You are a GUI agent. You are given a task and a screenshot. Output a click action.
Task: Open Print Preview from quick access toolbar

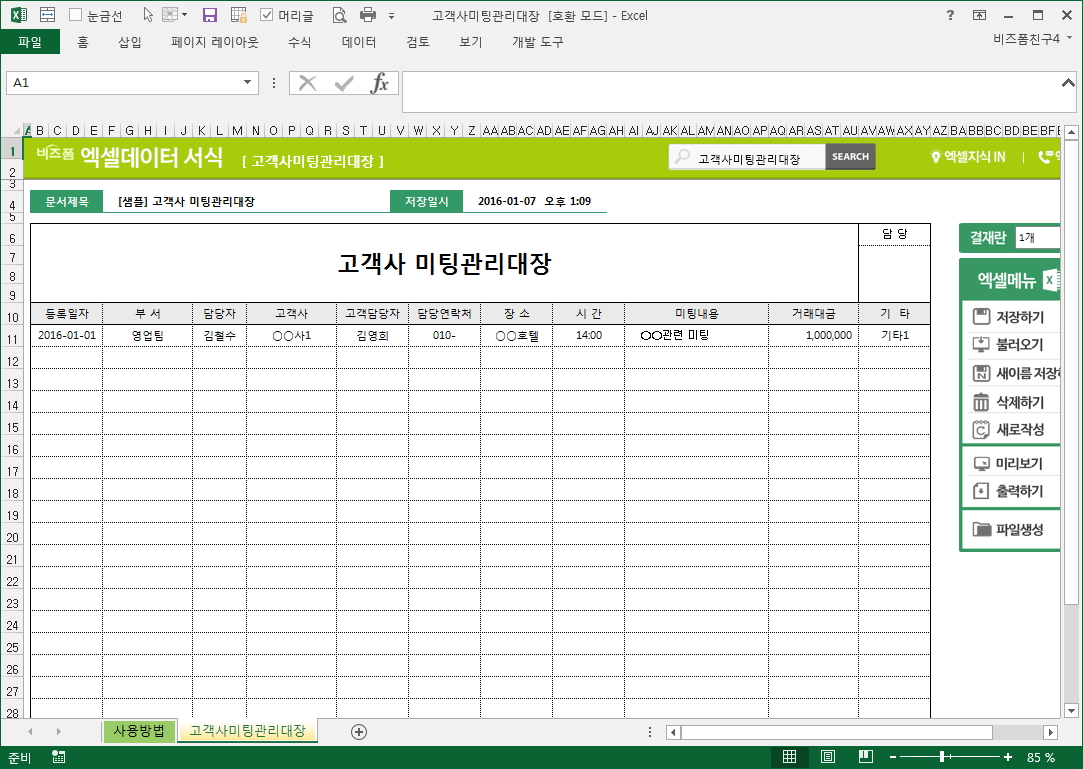(x=339, y=15)
